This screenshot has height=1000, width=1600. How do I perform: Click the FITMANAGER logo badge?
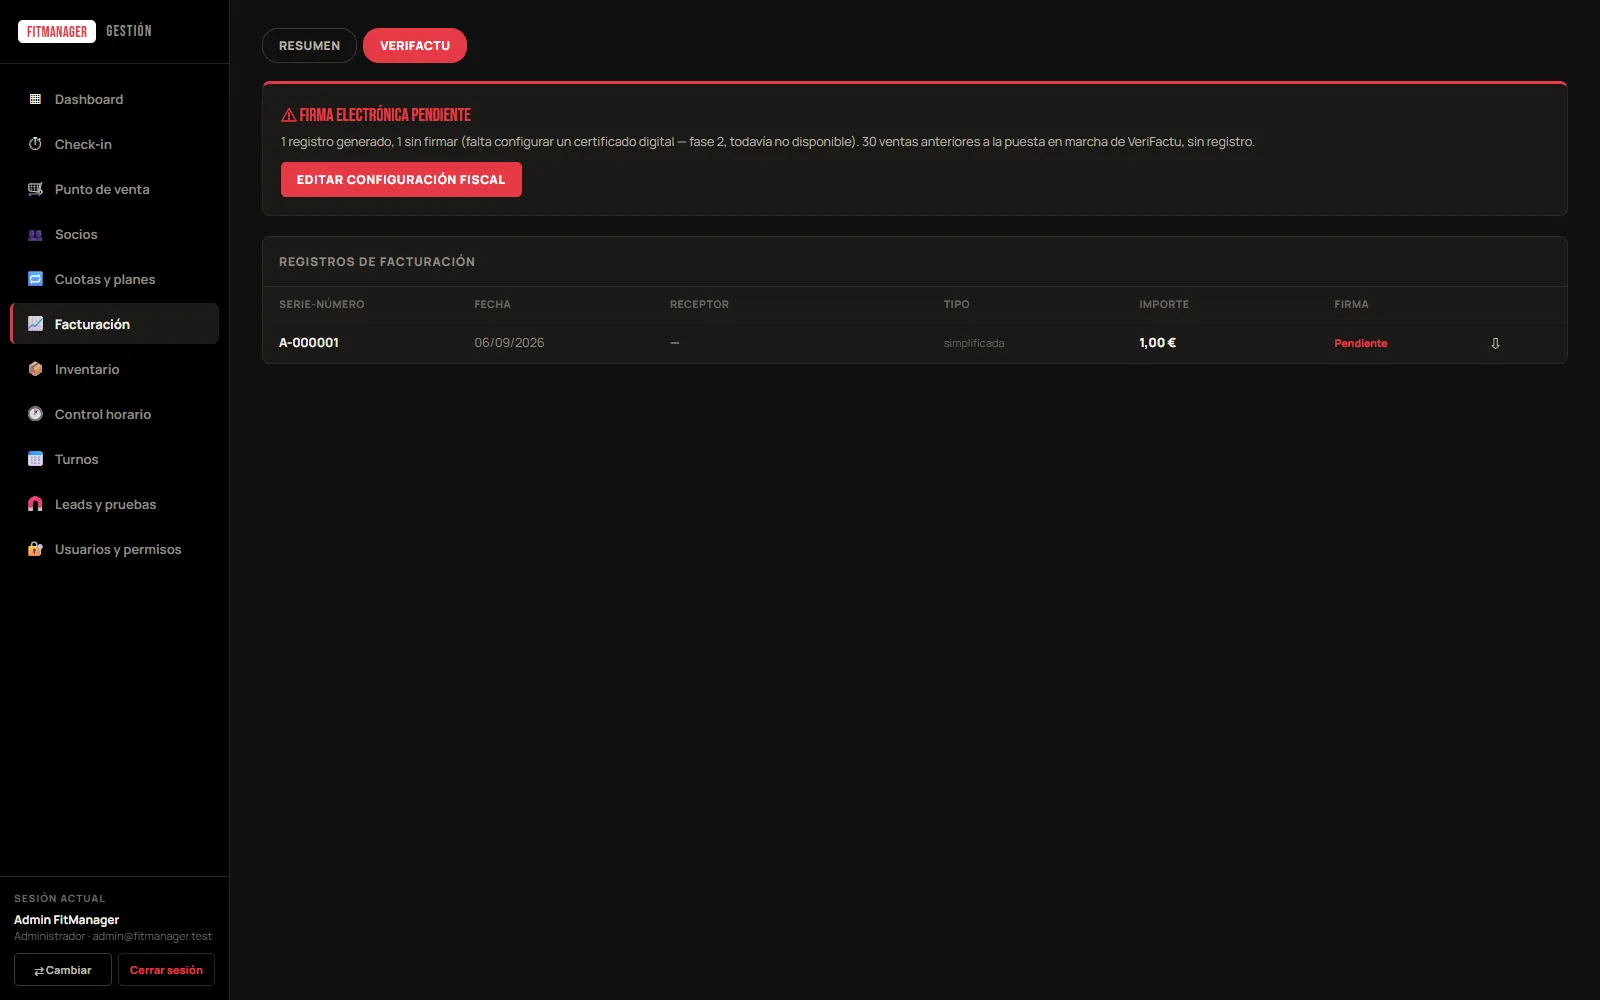pos(57,31)
